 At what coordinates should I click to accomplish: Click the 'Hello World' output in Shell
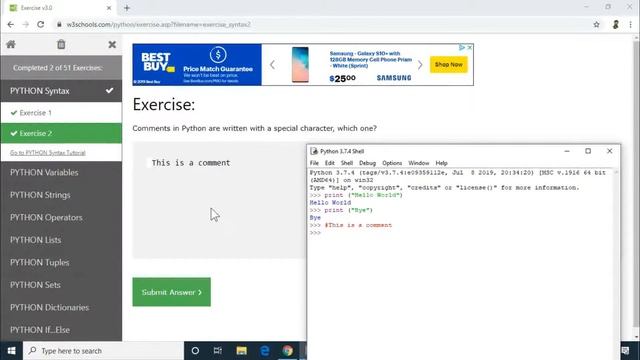click(x=330, y=202)
